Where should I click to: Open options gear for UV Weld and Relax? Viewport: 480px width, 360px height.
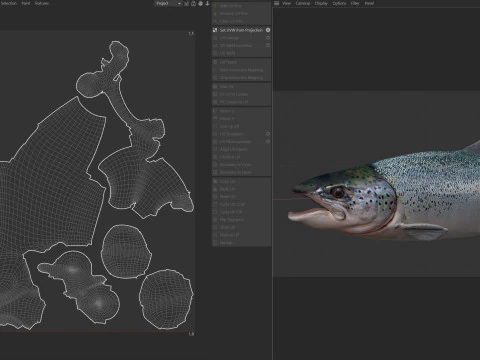click(x=268, y=45)
